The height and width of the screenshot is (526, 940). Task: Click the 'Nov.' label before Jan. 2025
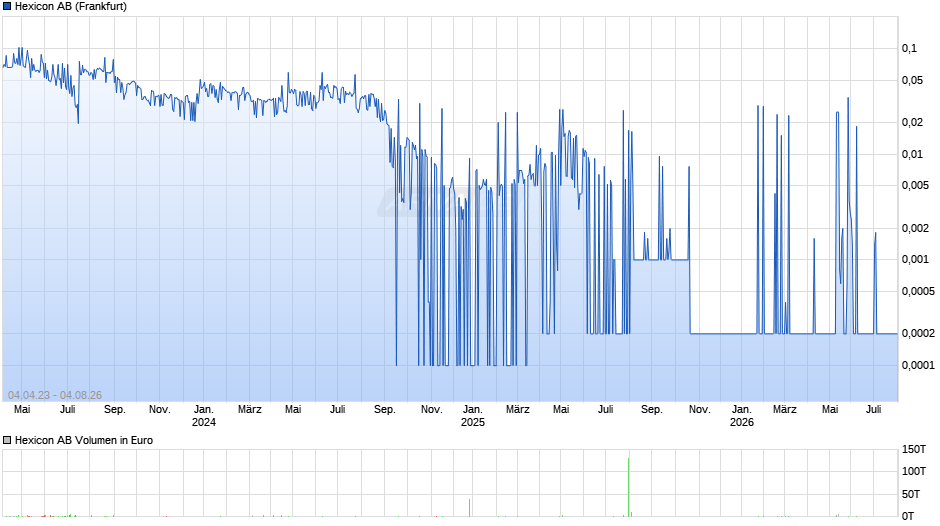[432, 410]
